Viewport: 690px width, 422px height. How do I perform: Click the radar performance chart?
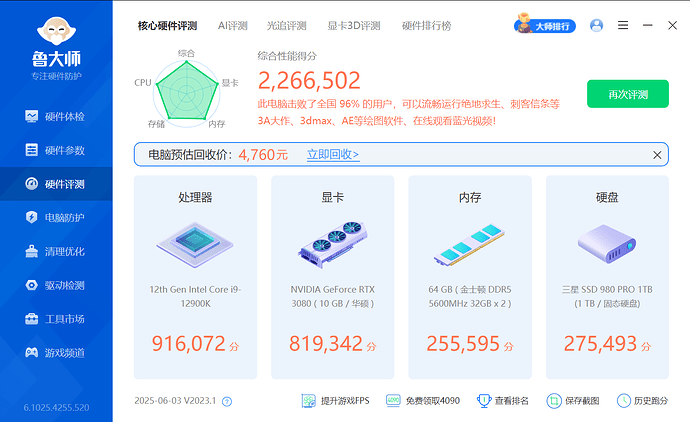(x=187, y=93)
